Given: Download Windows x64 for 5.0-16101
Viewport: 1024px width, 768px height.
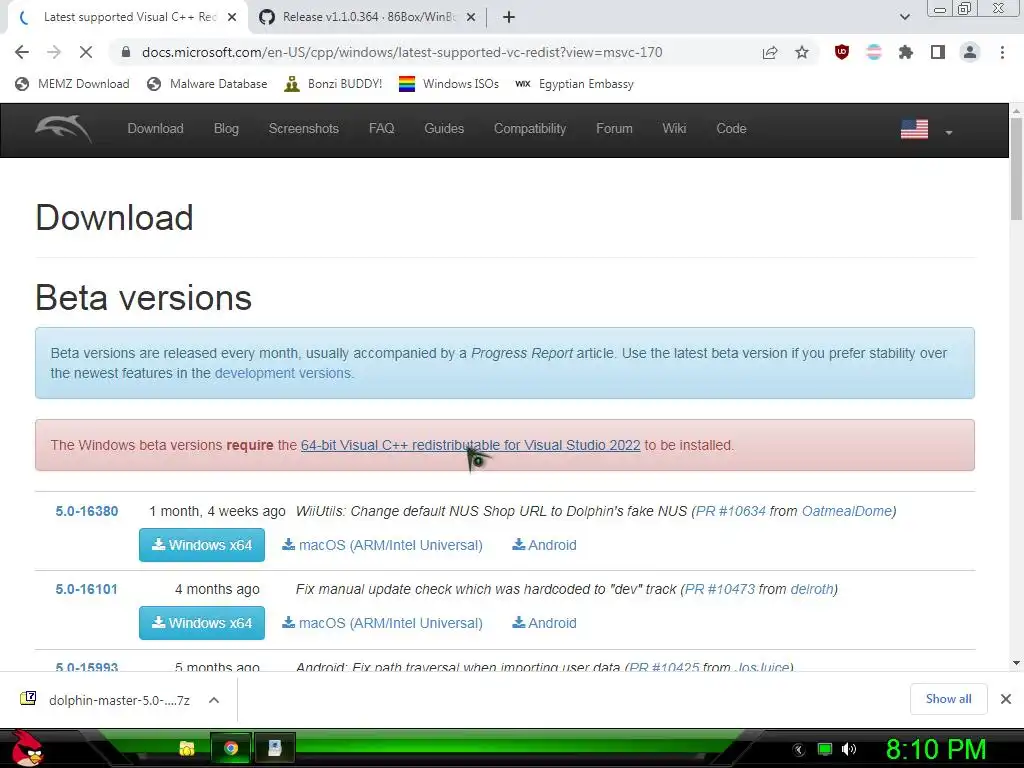Looking at the screenshot, I should [x=202, y=623].
